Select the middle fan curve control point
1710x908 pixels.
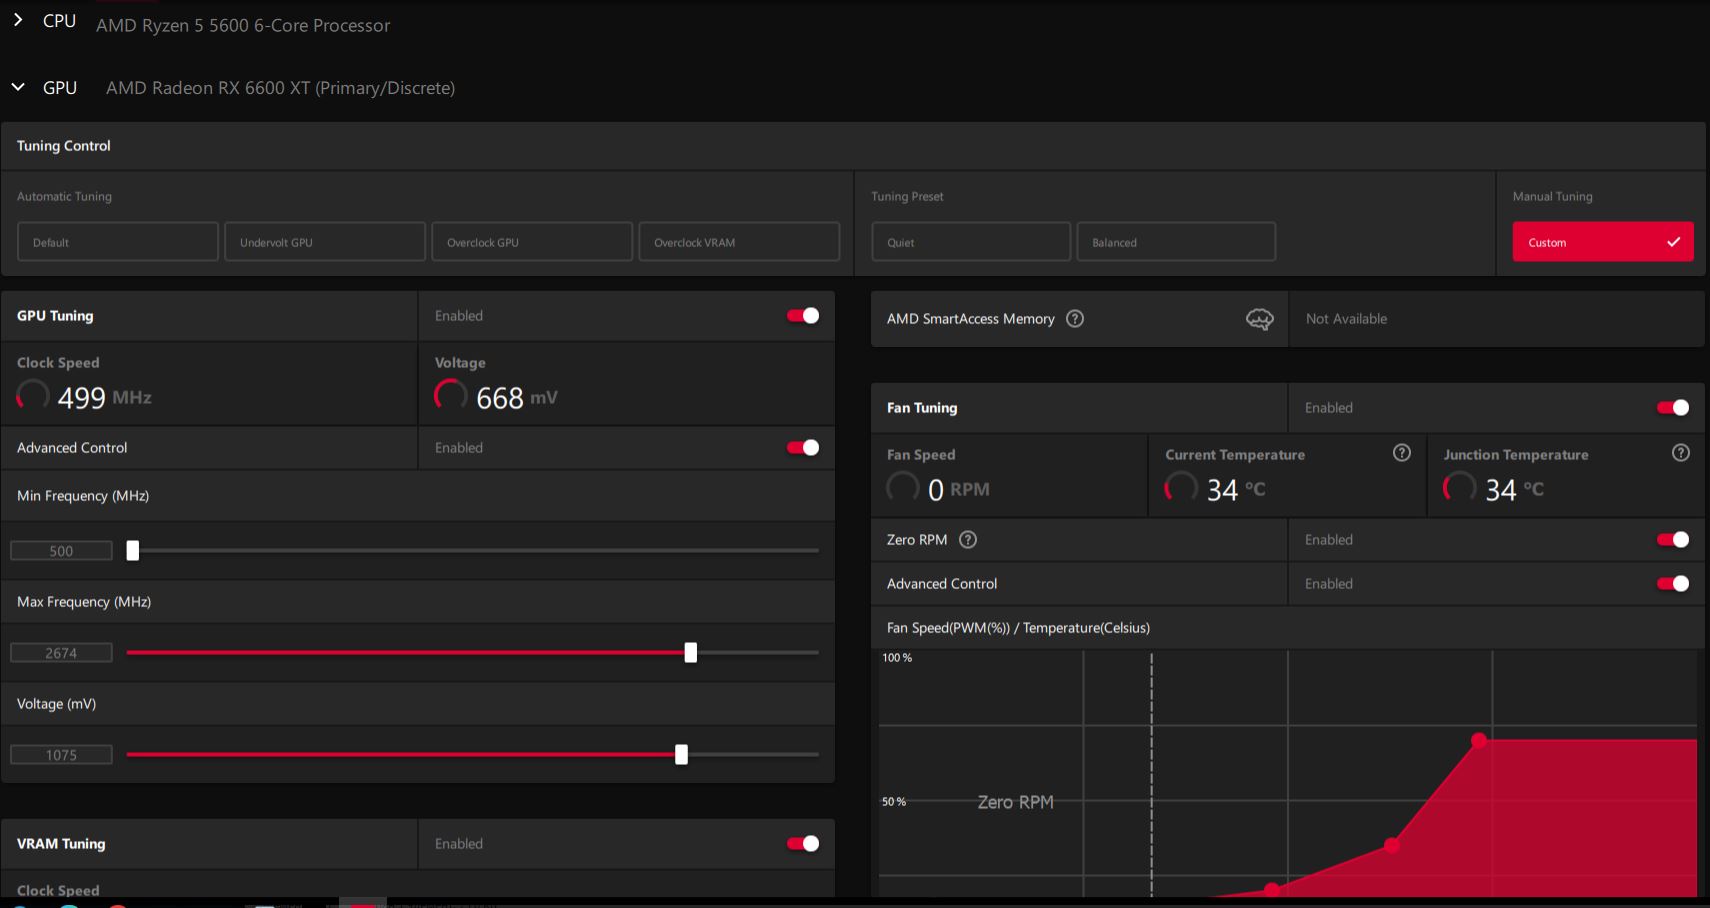tap(1391, 845)
